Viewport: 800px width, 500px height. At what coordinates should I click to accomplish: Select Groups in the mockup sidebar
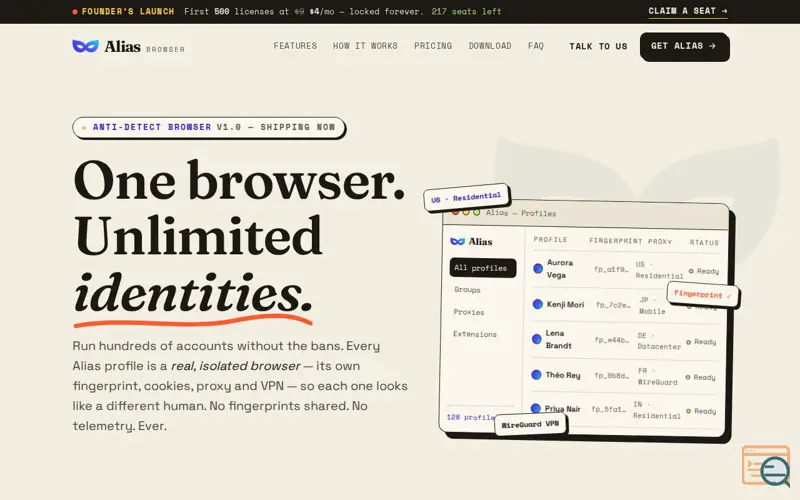467,290
